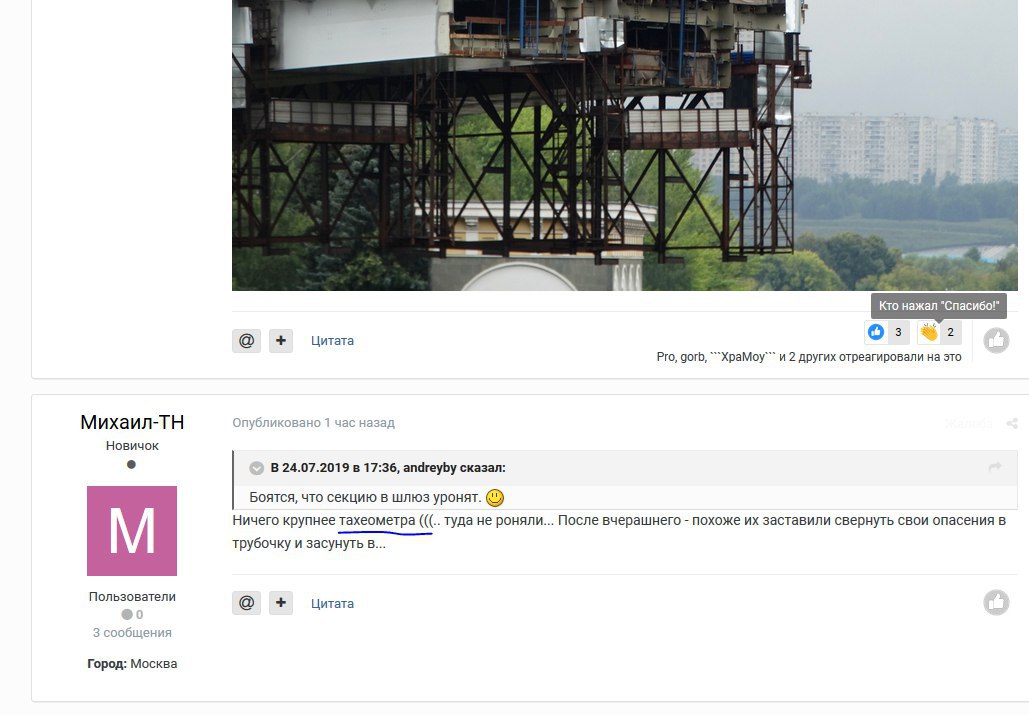Click the 'Опубликовано 1 час назад' timestamp
This screenshot has width=1029, height=715.
(313, 423)
